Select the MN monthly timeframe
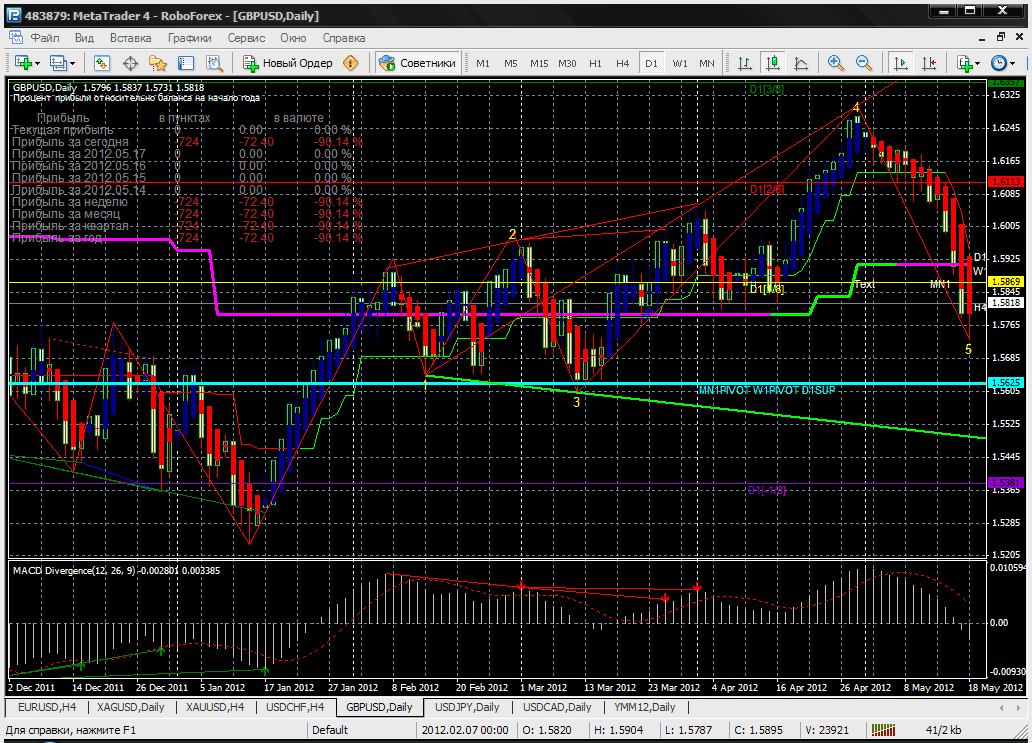1032x743 pixels. pos(707,63)
